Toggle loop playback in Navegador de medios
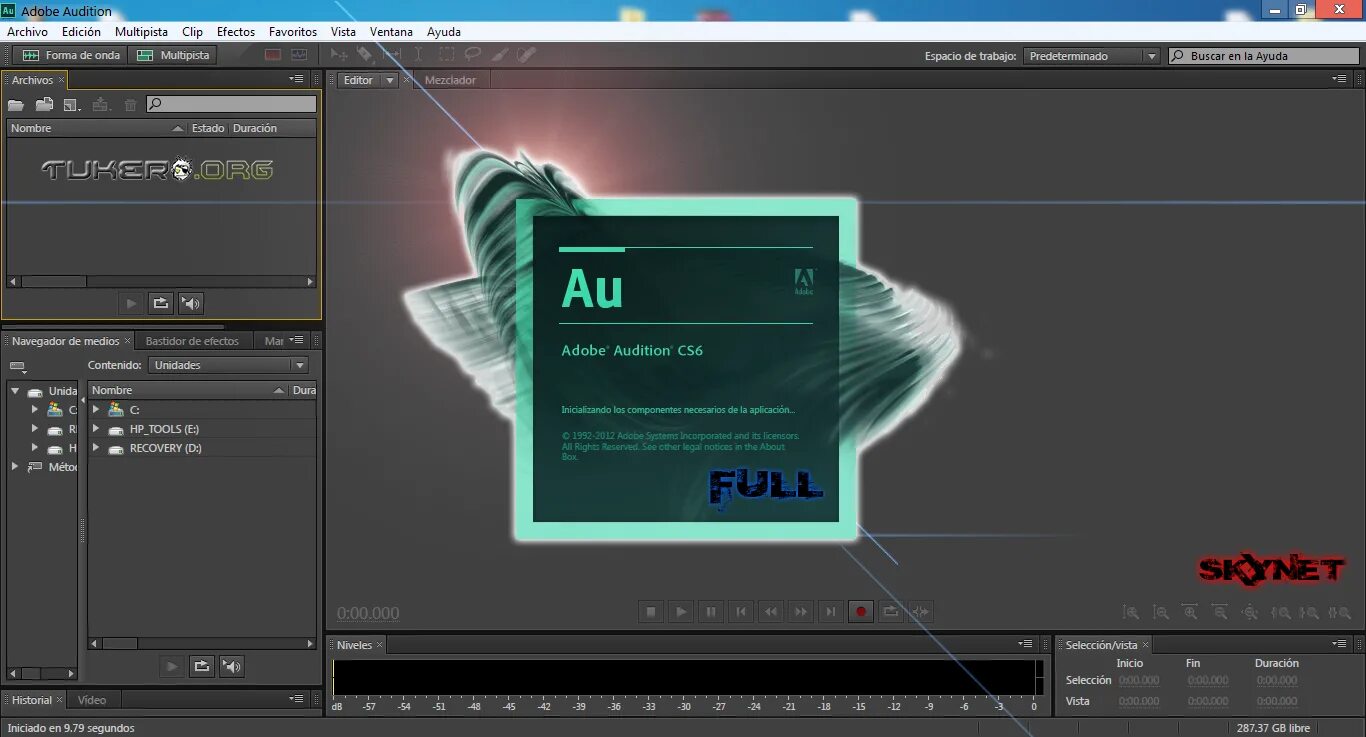1366x737 pixels. 202,666
